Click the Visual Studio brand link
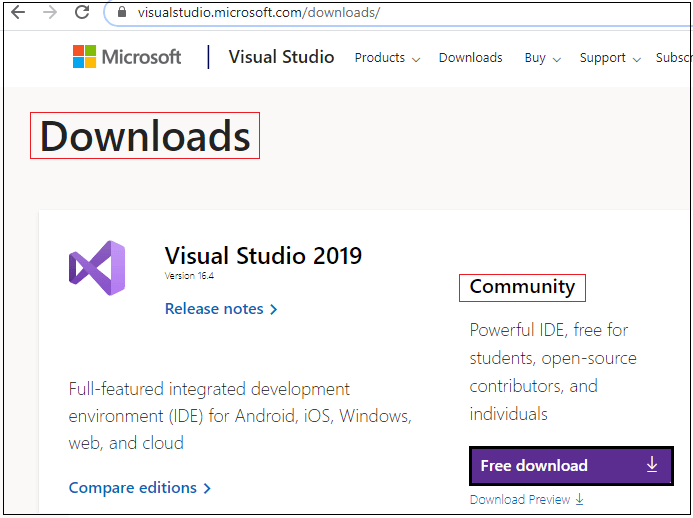This screenshot has height=518, width=693. 281,57
